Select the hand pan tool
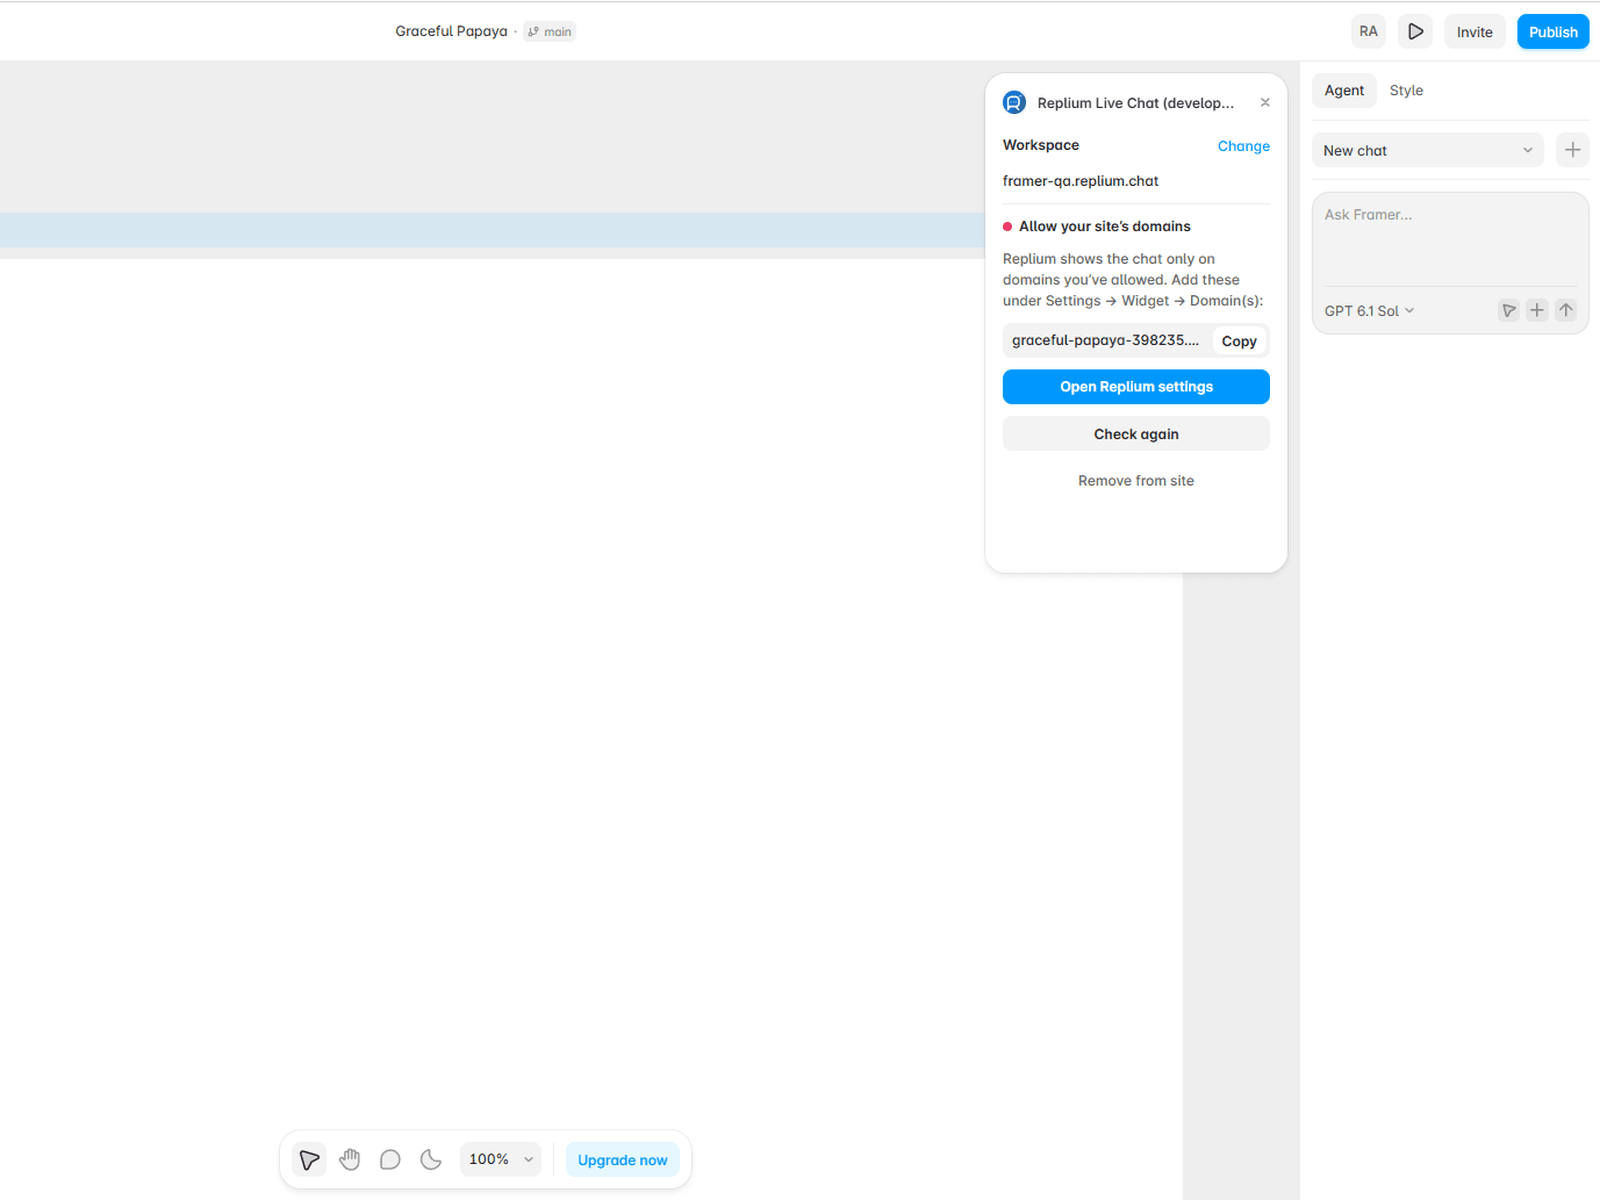Screen dimensions: 1600x1200 pos(349,1160)
